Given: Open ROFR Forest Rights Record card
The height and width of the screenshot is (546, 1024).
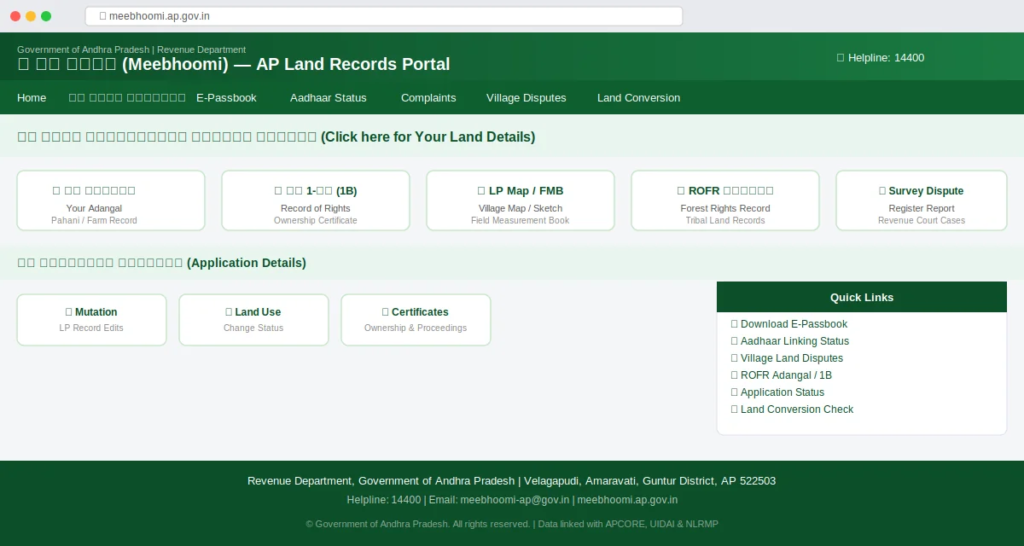Looking at the screenshot, I should point(725,201).
